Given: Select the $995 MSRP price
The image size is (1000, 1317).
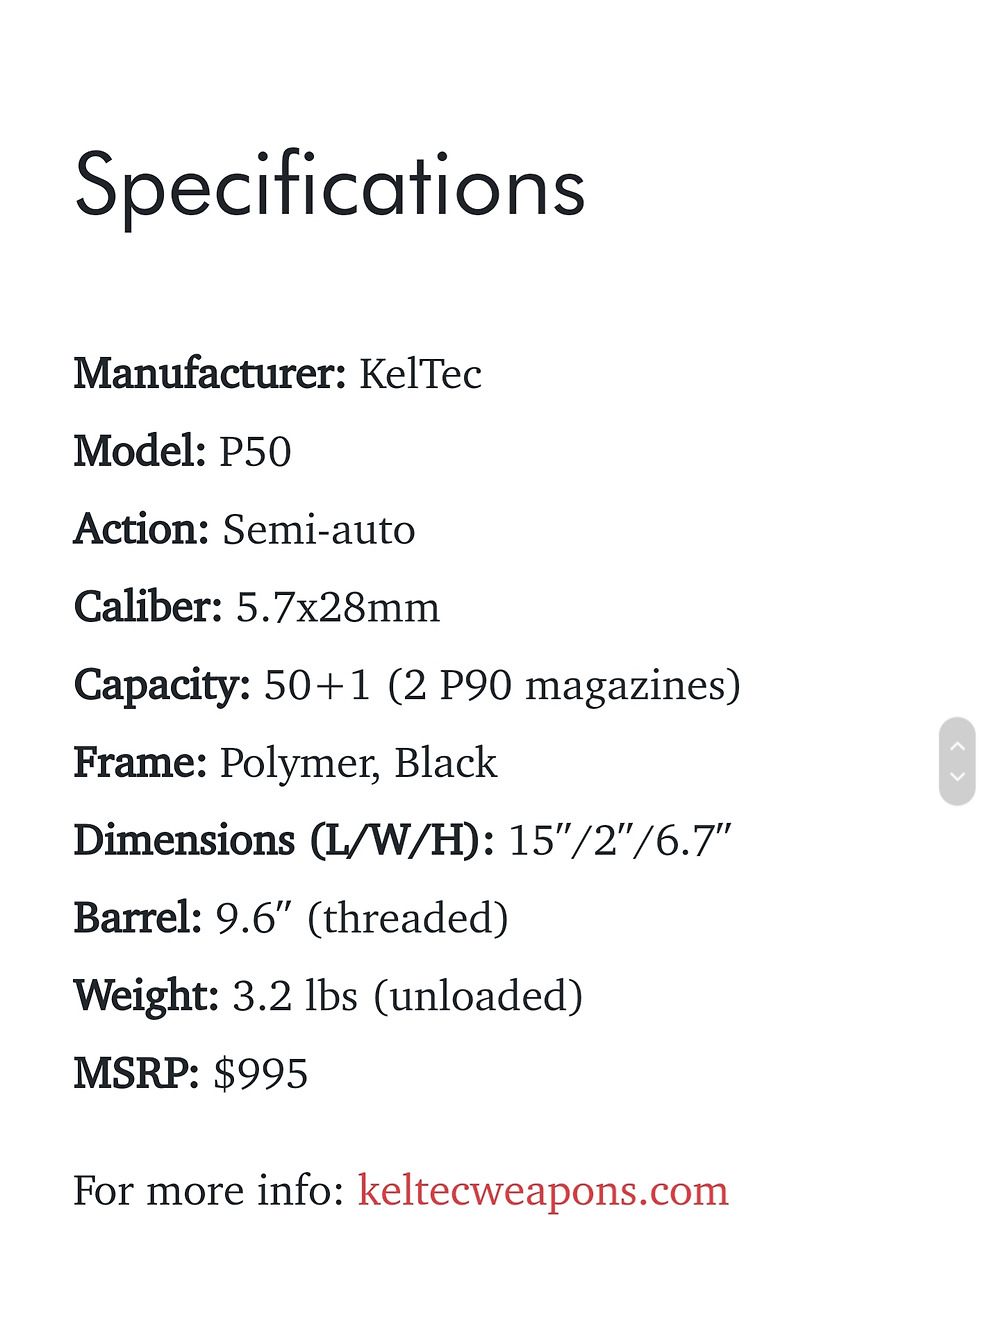Looking at the screenshot, I should (260, 1074).
